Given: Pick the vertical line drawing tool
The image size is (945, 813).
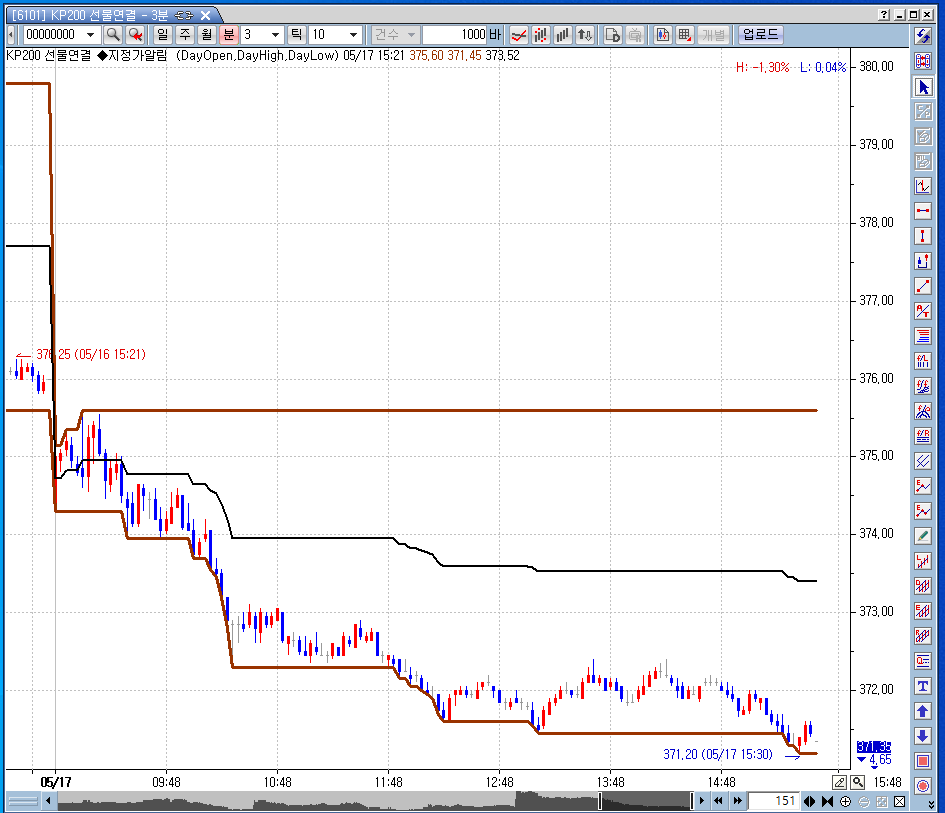Looking at the screenshot, I should click(923, 237).
